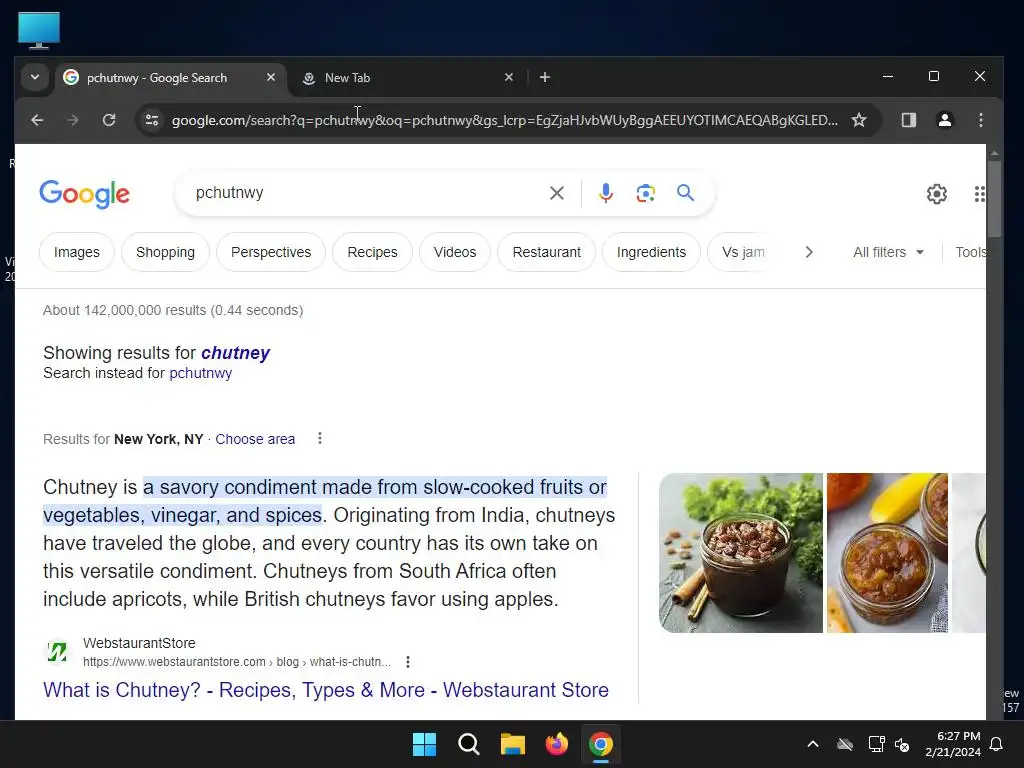Click the forward navigation arrow
The height and width of the screenshot is (768, 1024).
pyautogui.click(x=73, y=120)
